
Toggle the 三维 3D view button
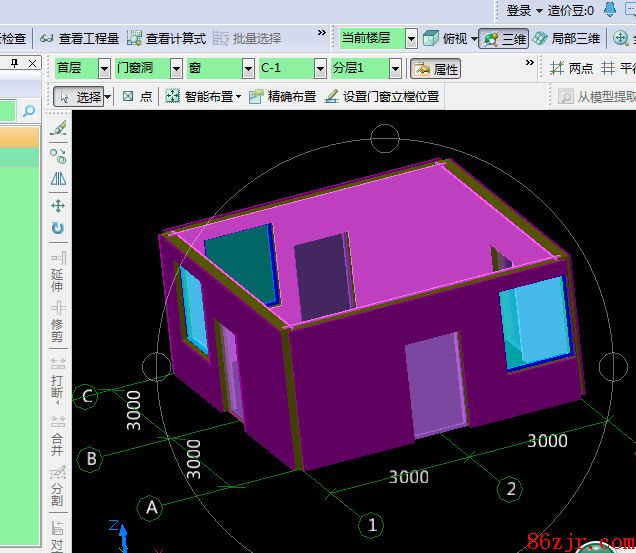tap(504, 38)
